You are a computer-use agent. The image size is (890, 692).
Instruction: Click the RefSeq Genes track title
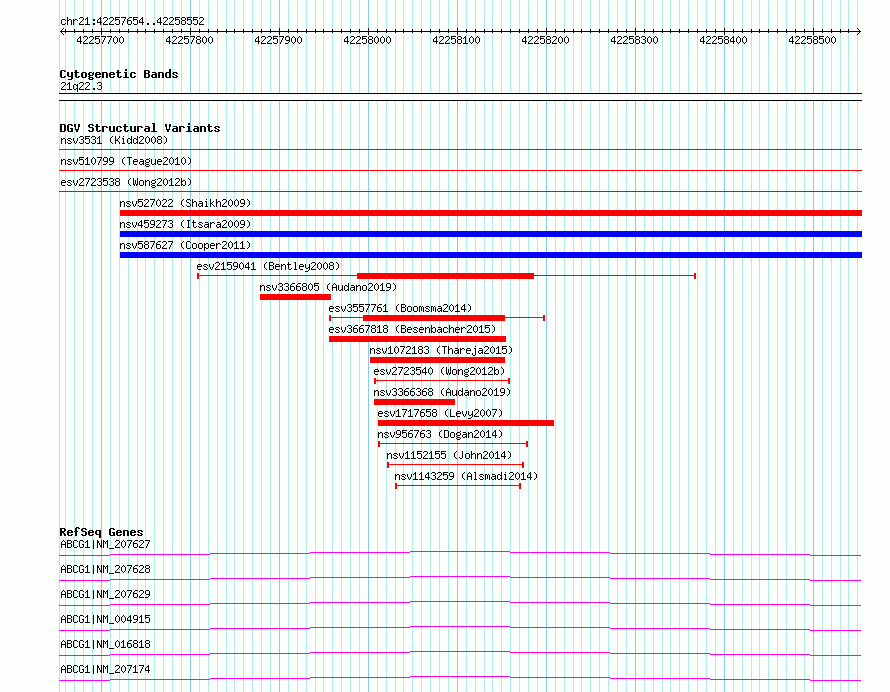[x=102, y=532]
